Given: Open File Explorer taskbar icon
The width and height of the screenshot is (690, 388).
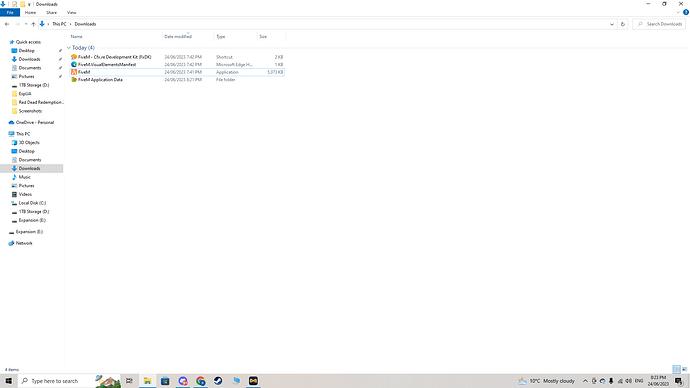Looking at the screenshot, I should tap(147, 381).
